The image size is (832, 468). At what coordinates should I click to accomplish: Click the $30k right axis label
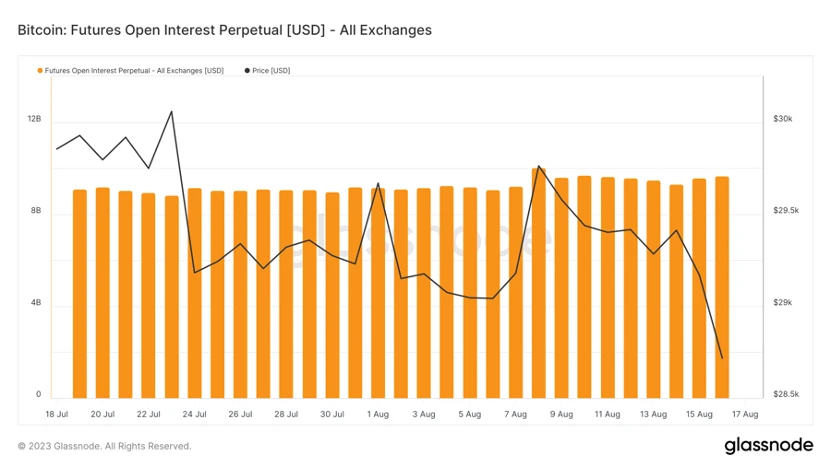(x=783, y=119)
